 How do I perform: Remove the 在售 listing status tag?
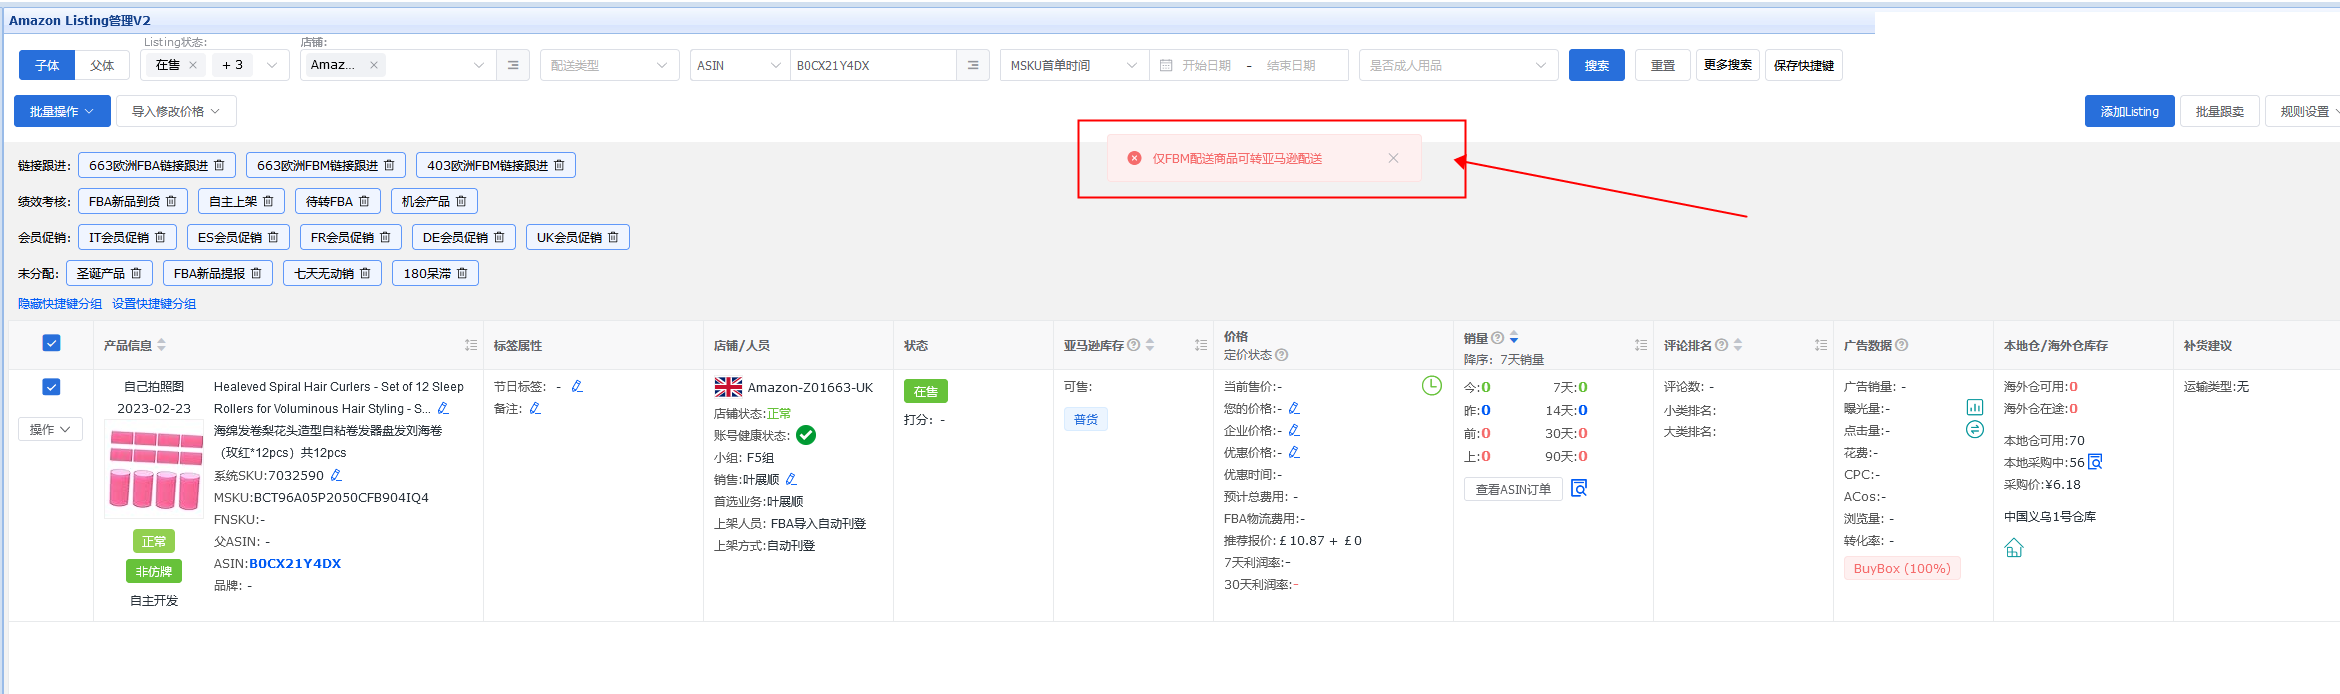193,65
